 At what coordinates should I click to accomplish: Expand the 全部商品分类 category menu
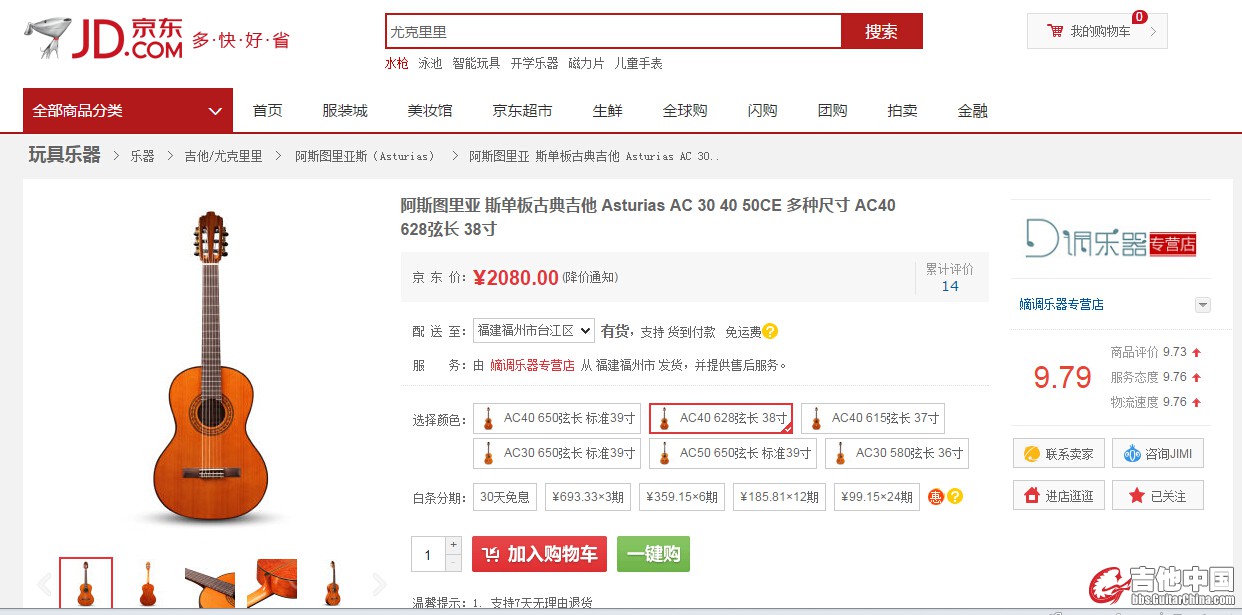[128, 111]
